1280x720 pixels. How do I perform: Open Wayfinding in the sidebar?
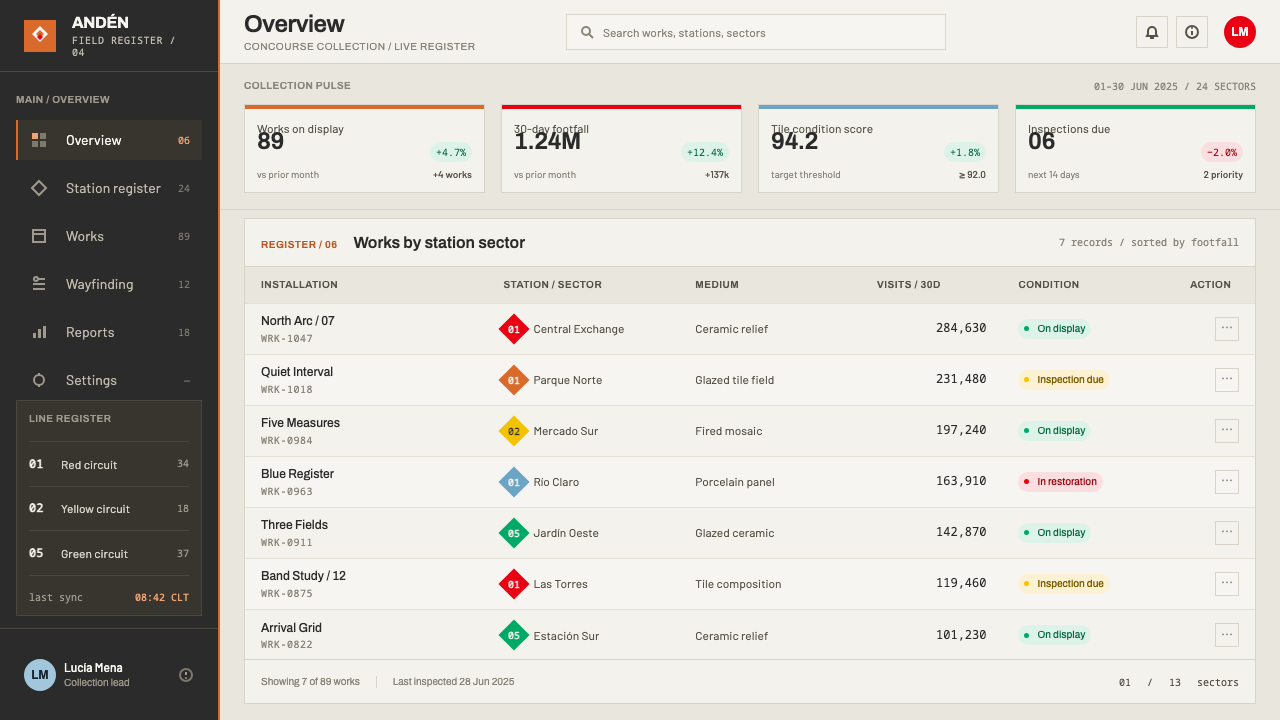[109, 284]
